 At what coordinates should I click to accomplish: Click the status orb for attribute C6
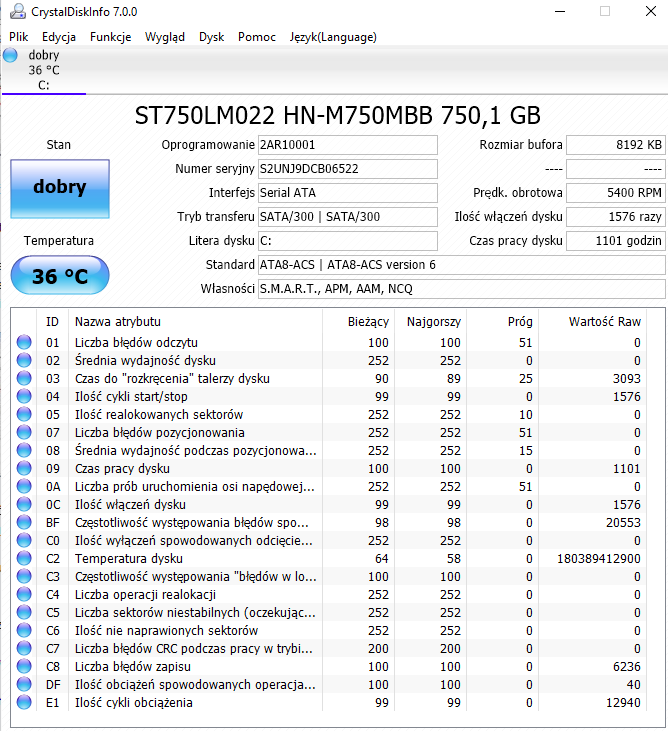point(24,630)
